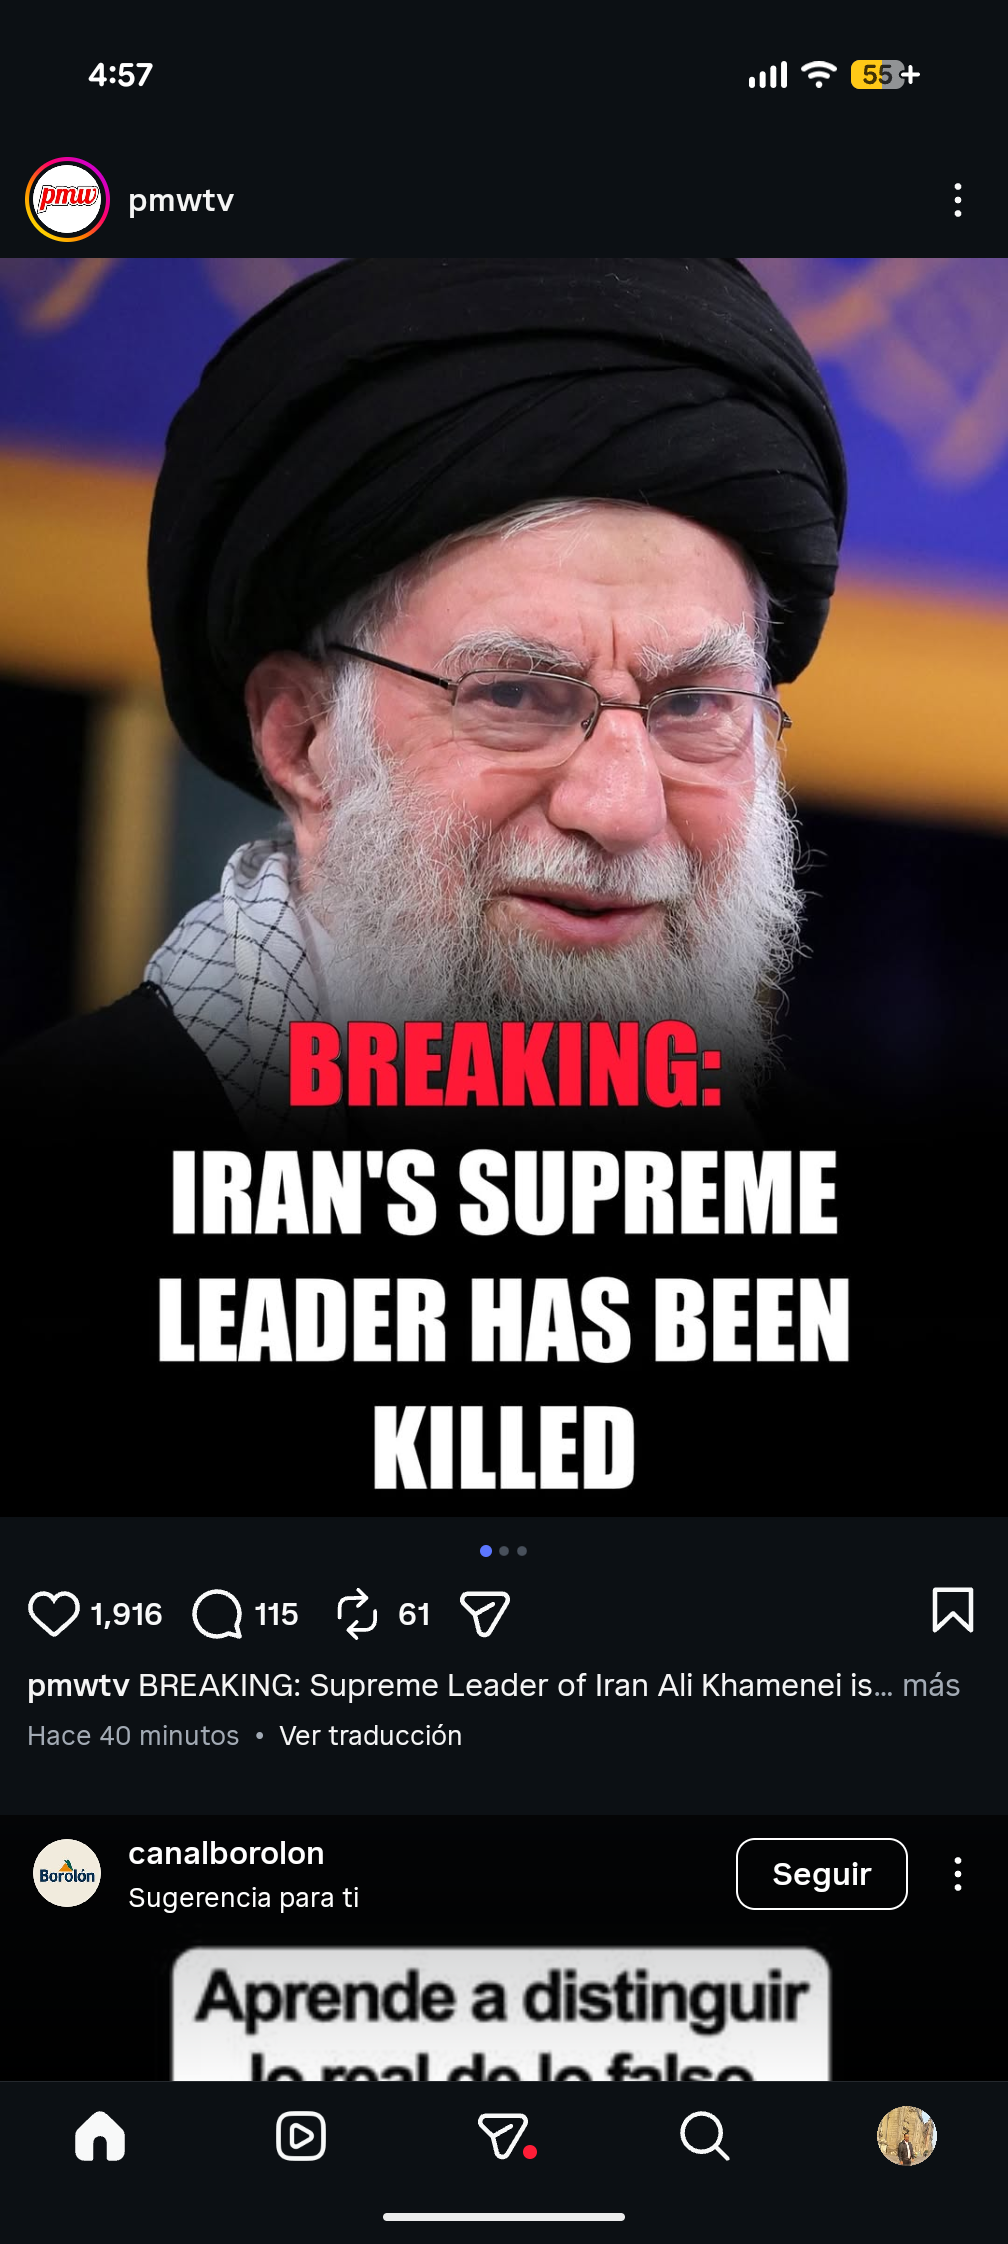Tap the breaking news post image
Screen dimensions: 1008x2244
[x=504, y=887]
